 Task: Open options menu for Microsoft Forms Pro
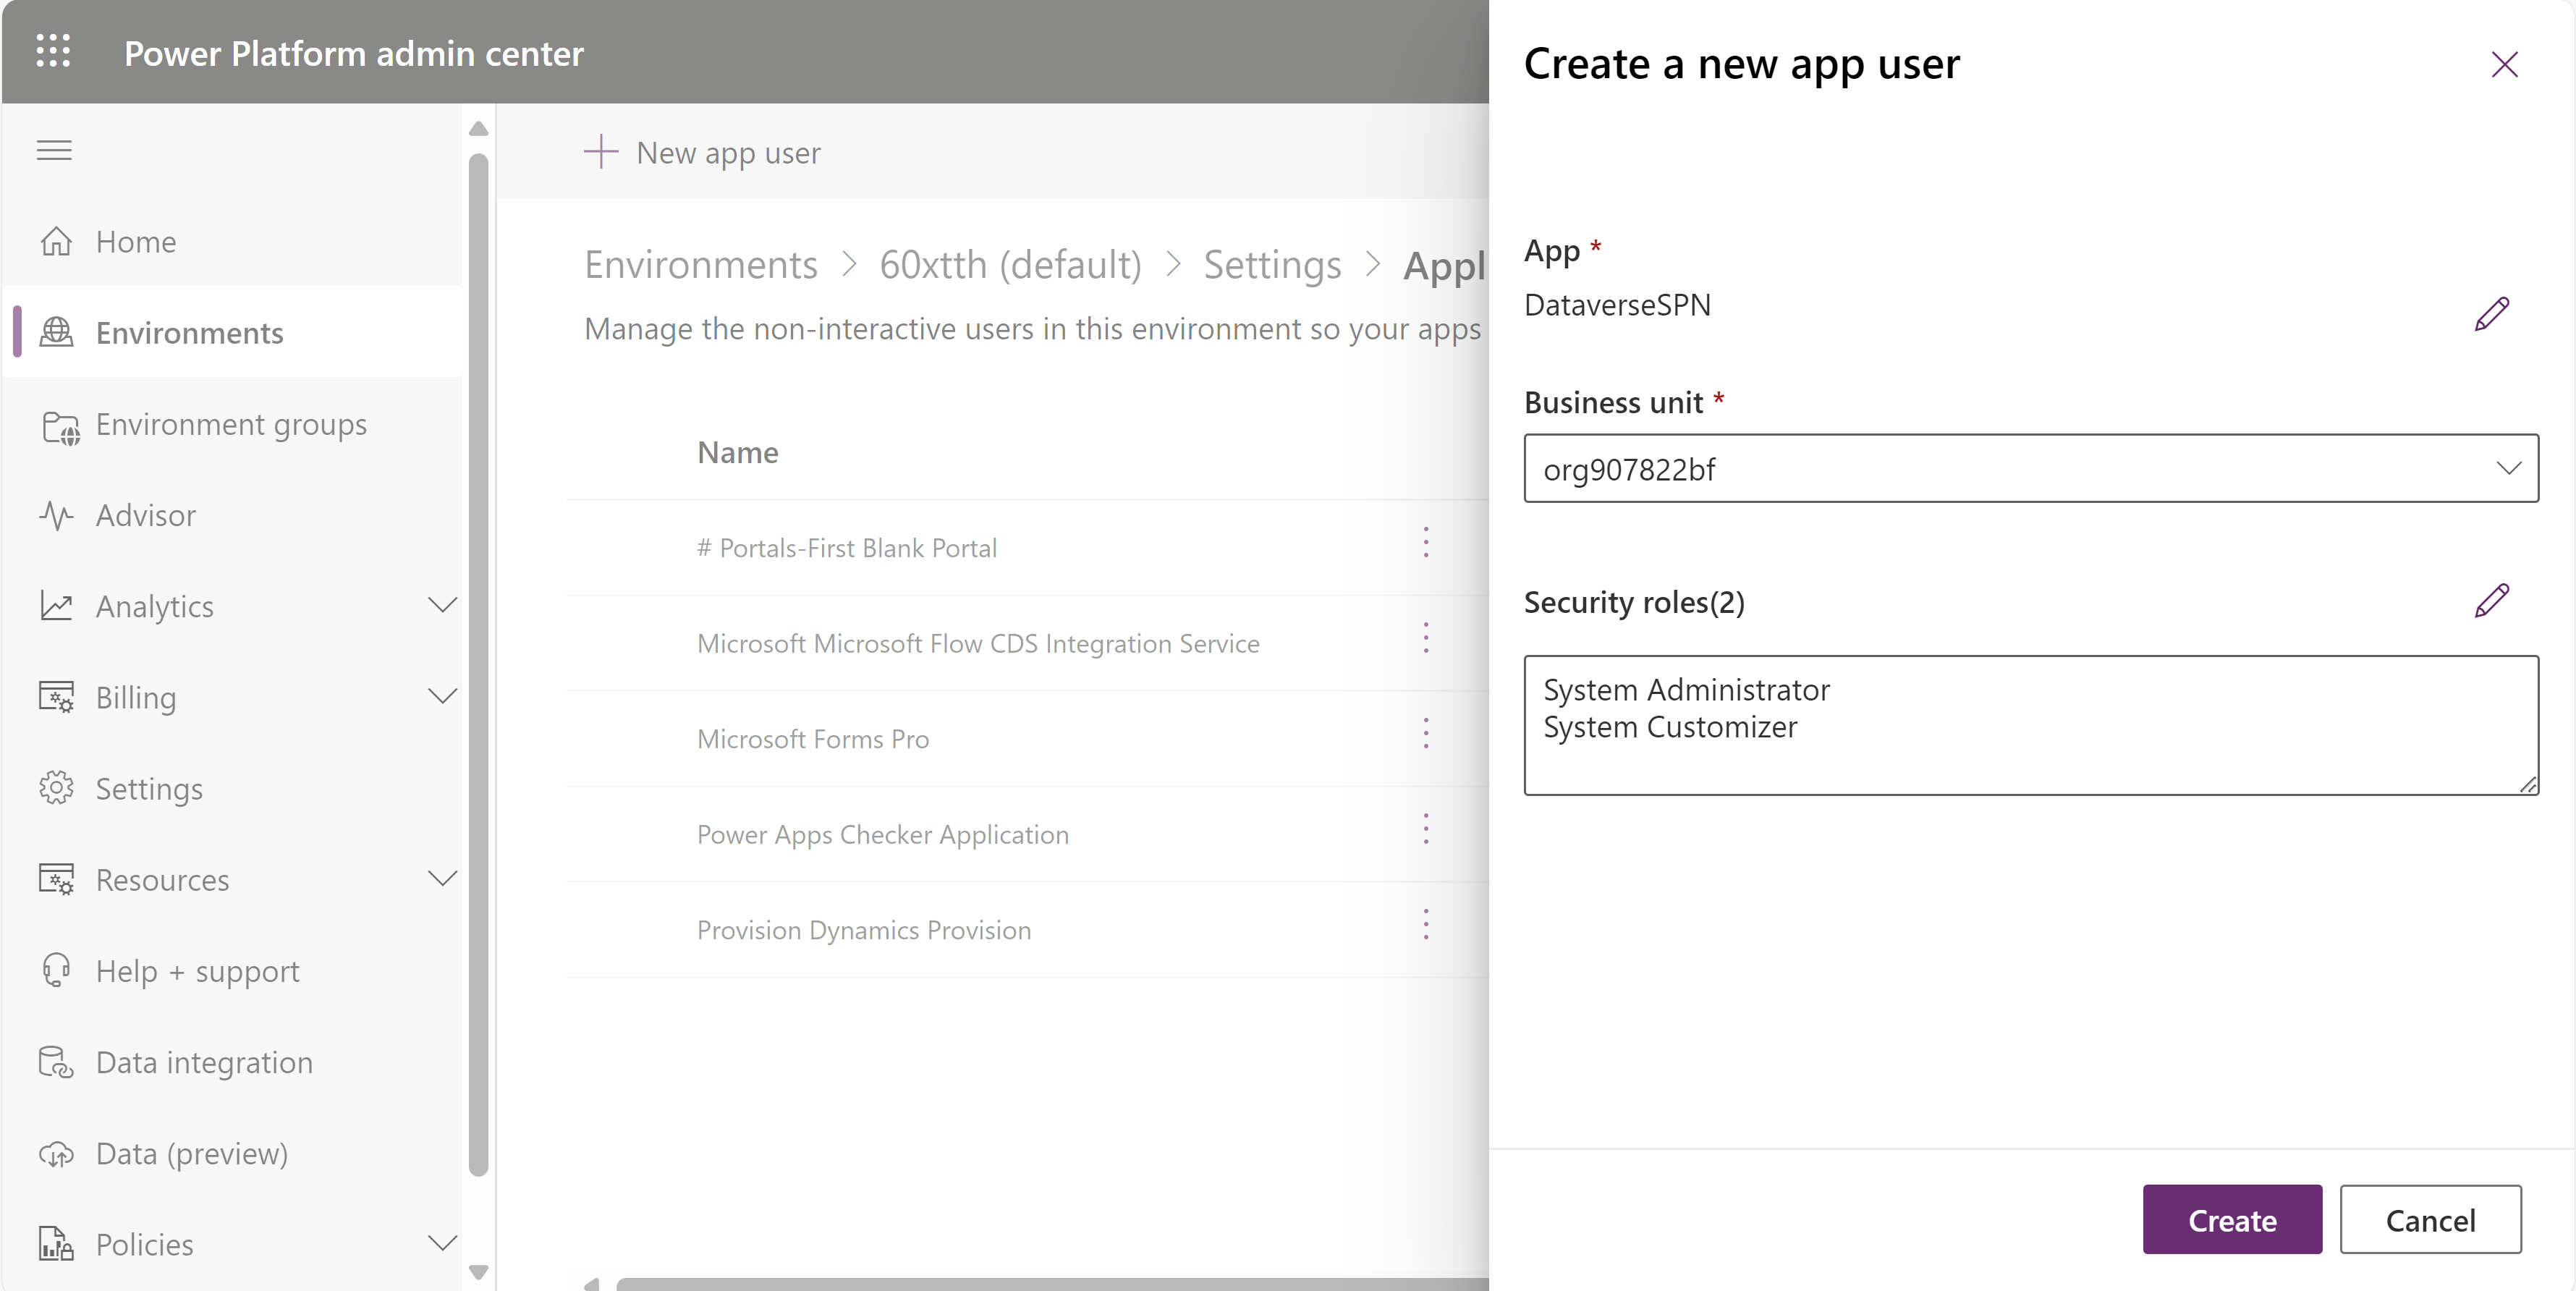click(1426, 733)
